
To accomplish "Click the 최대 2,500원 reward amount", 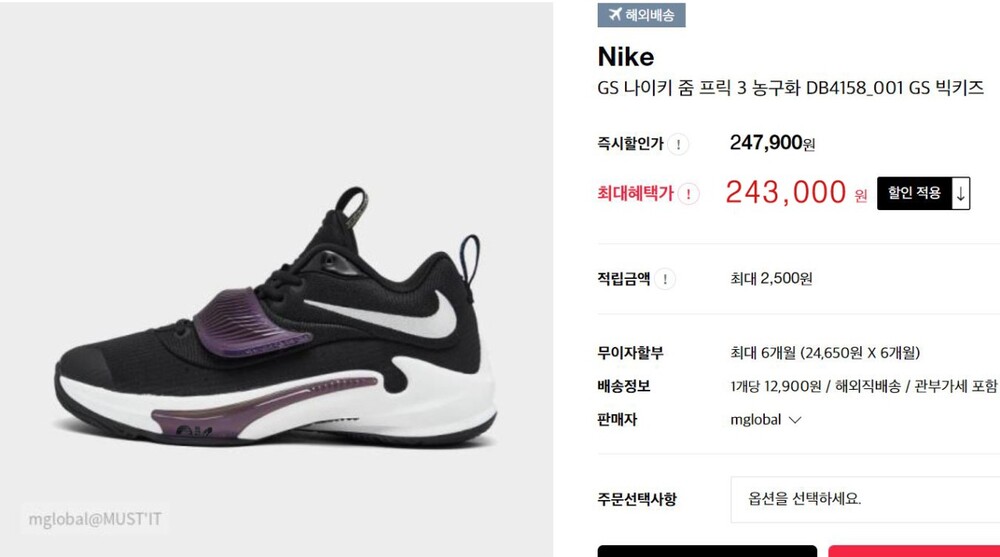I will 771,279.
